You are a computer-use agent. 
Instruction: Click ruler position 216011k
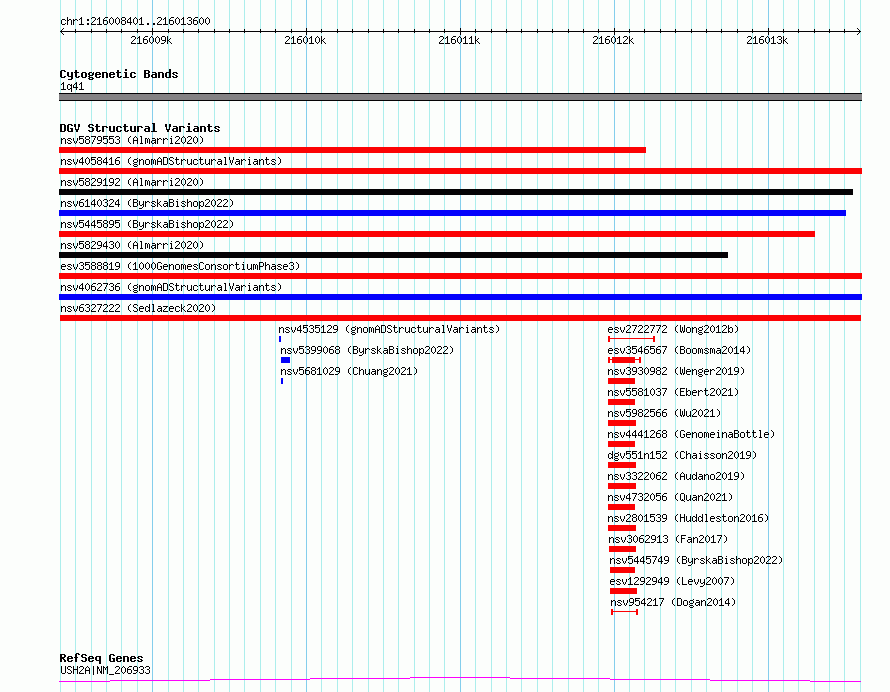point(459,40)
